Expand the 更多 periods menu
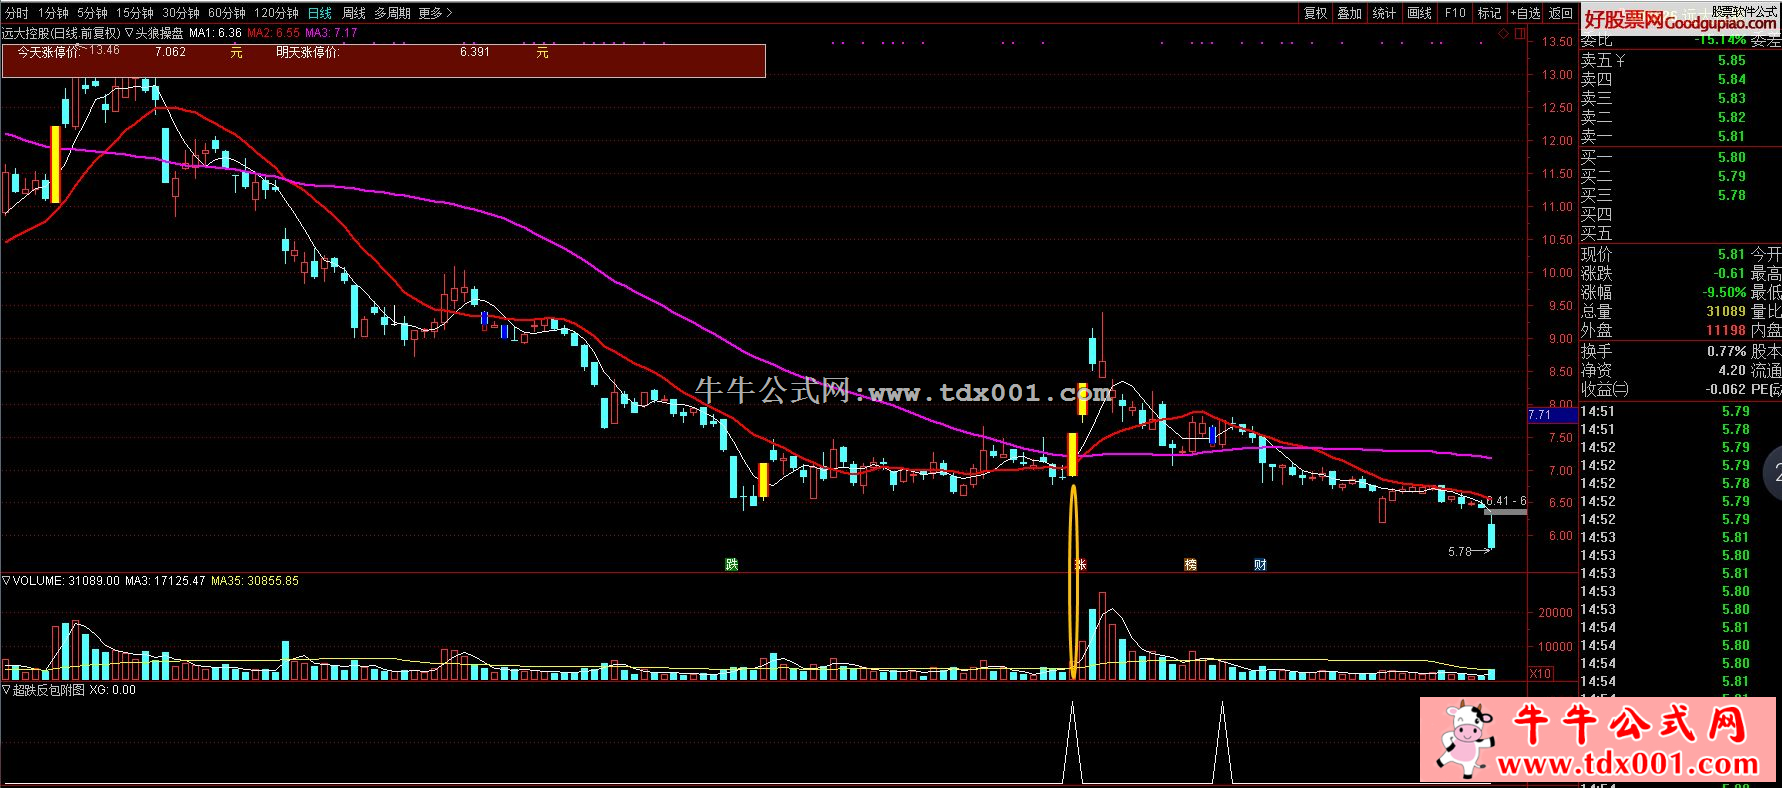 (435, 13)
